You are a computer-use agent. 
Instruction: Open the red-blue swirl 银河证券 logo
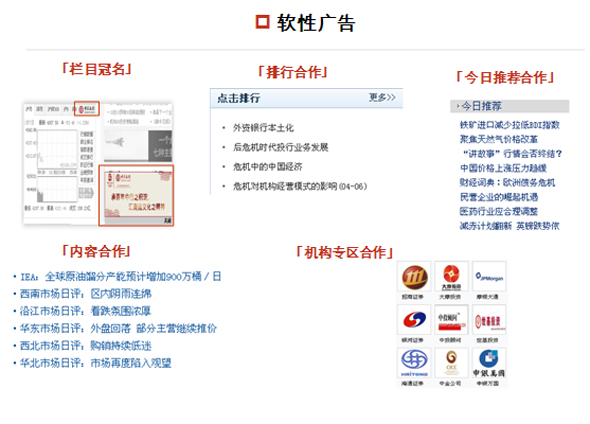[x=414, y=320]
